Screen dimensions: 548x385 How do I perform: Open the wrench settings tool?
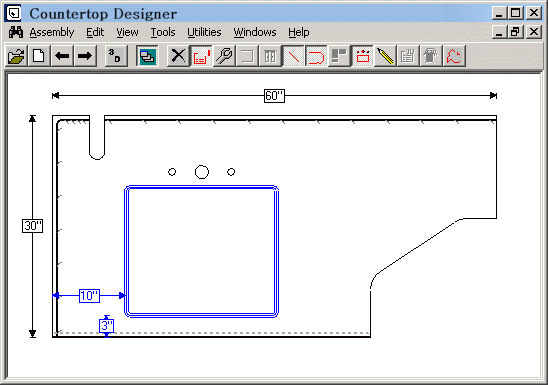click(x=224, y=56)
